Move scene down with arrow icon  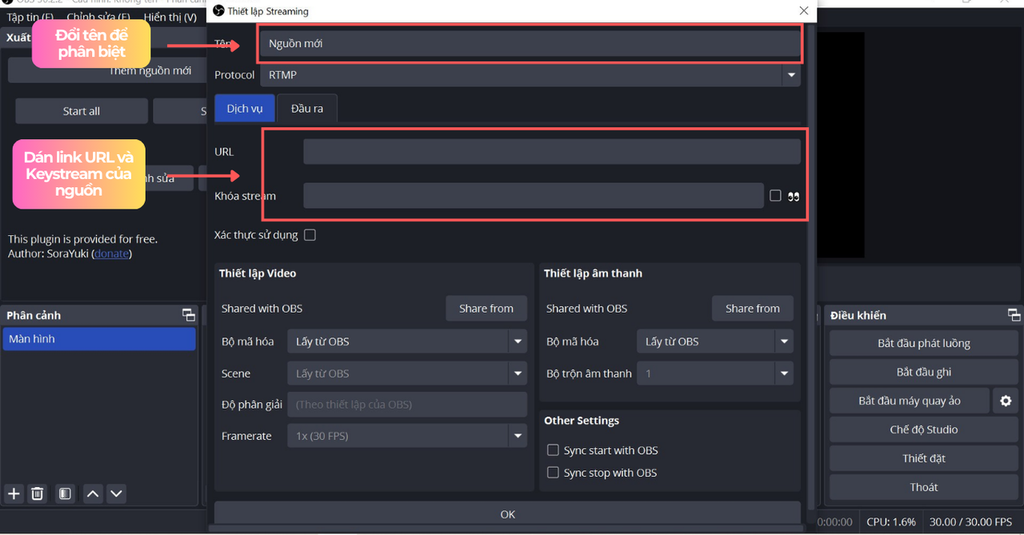click(x=116, y=494)
